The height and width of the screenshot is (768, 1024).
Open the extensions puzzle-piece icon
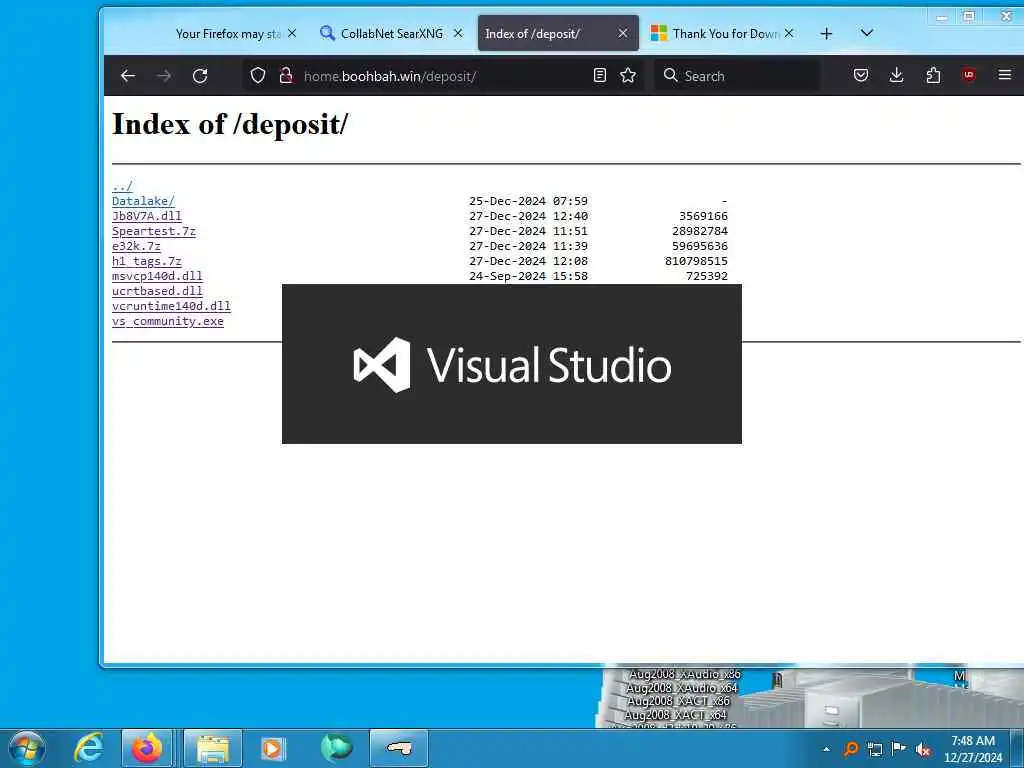pos(933,76)
